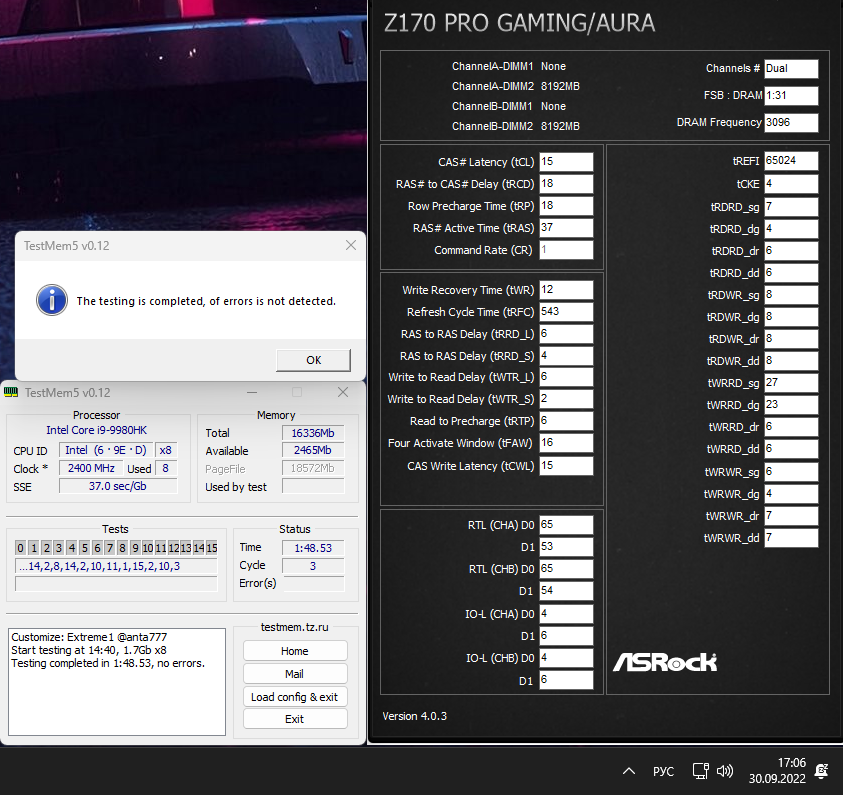Screen dimensions: 843x795
Task: Click the blue info icon in dialog
Action: [x=52, y=300]
